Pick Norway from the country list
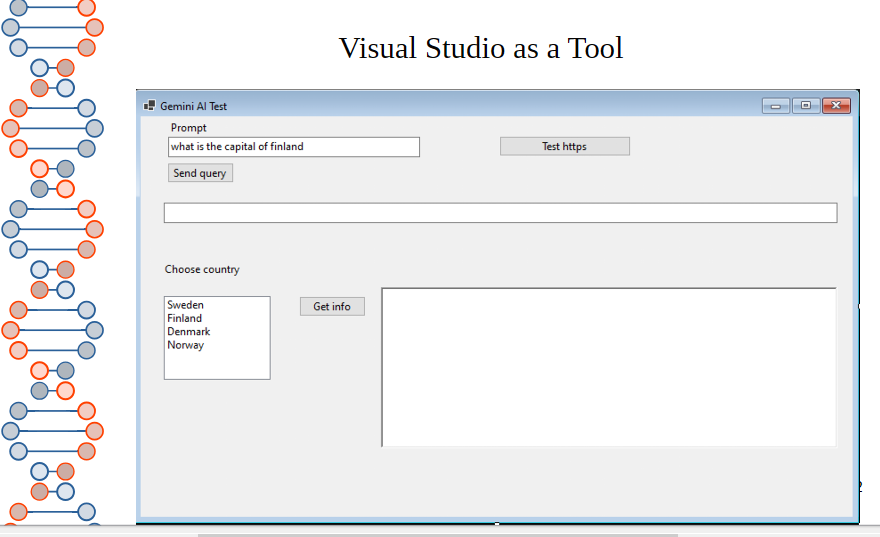 (186, 345)
